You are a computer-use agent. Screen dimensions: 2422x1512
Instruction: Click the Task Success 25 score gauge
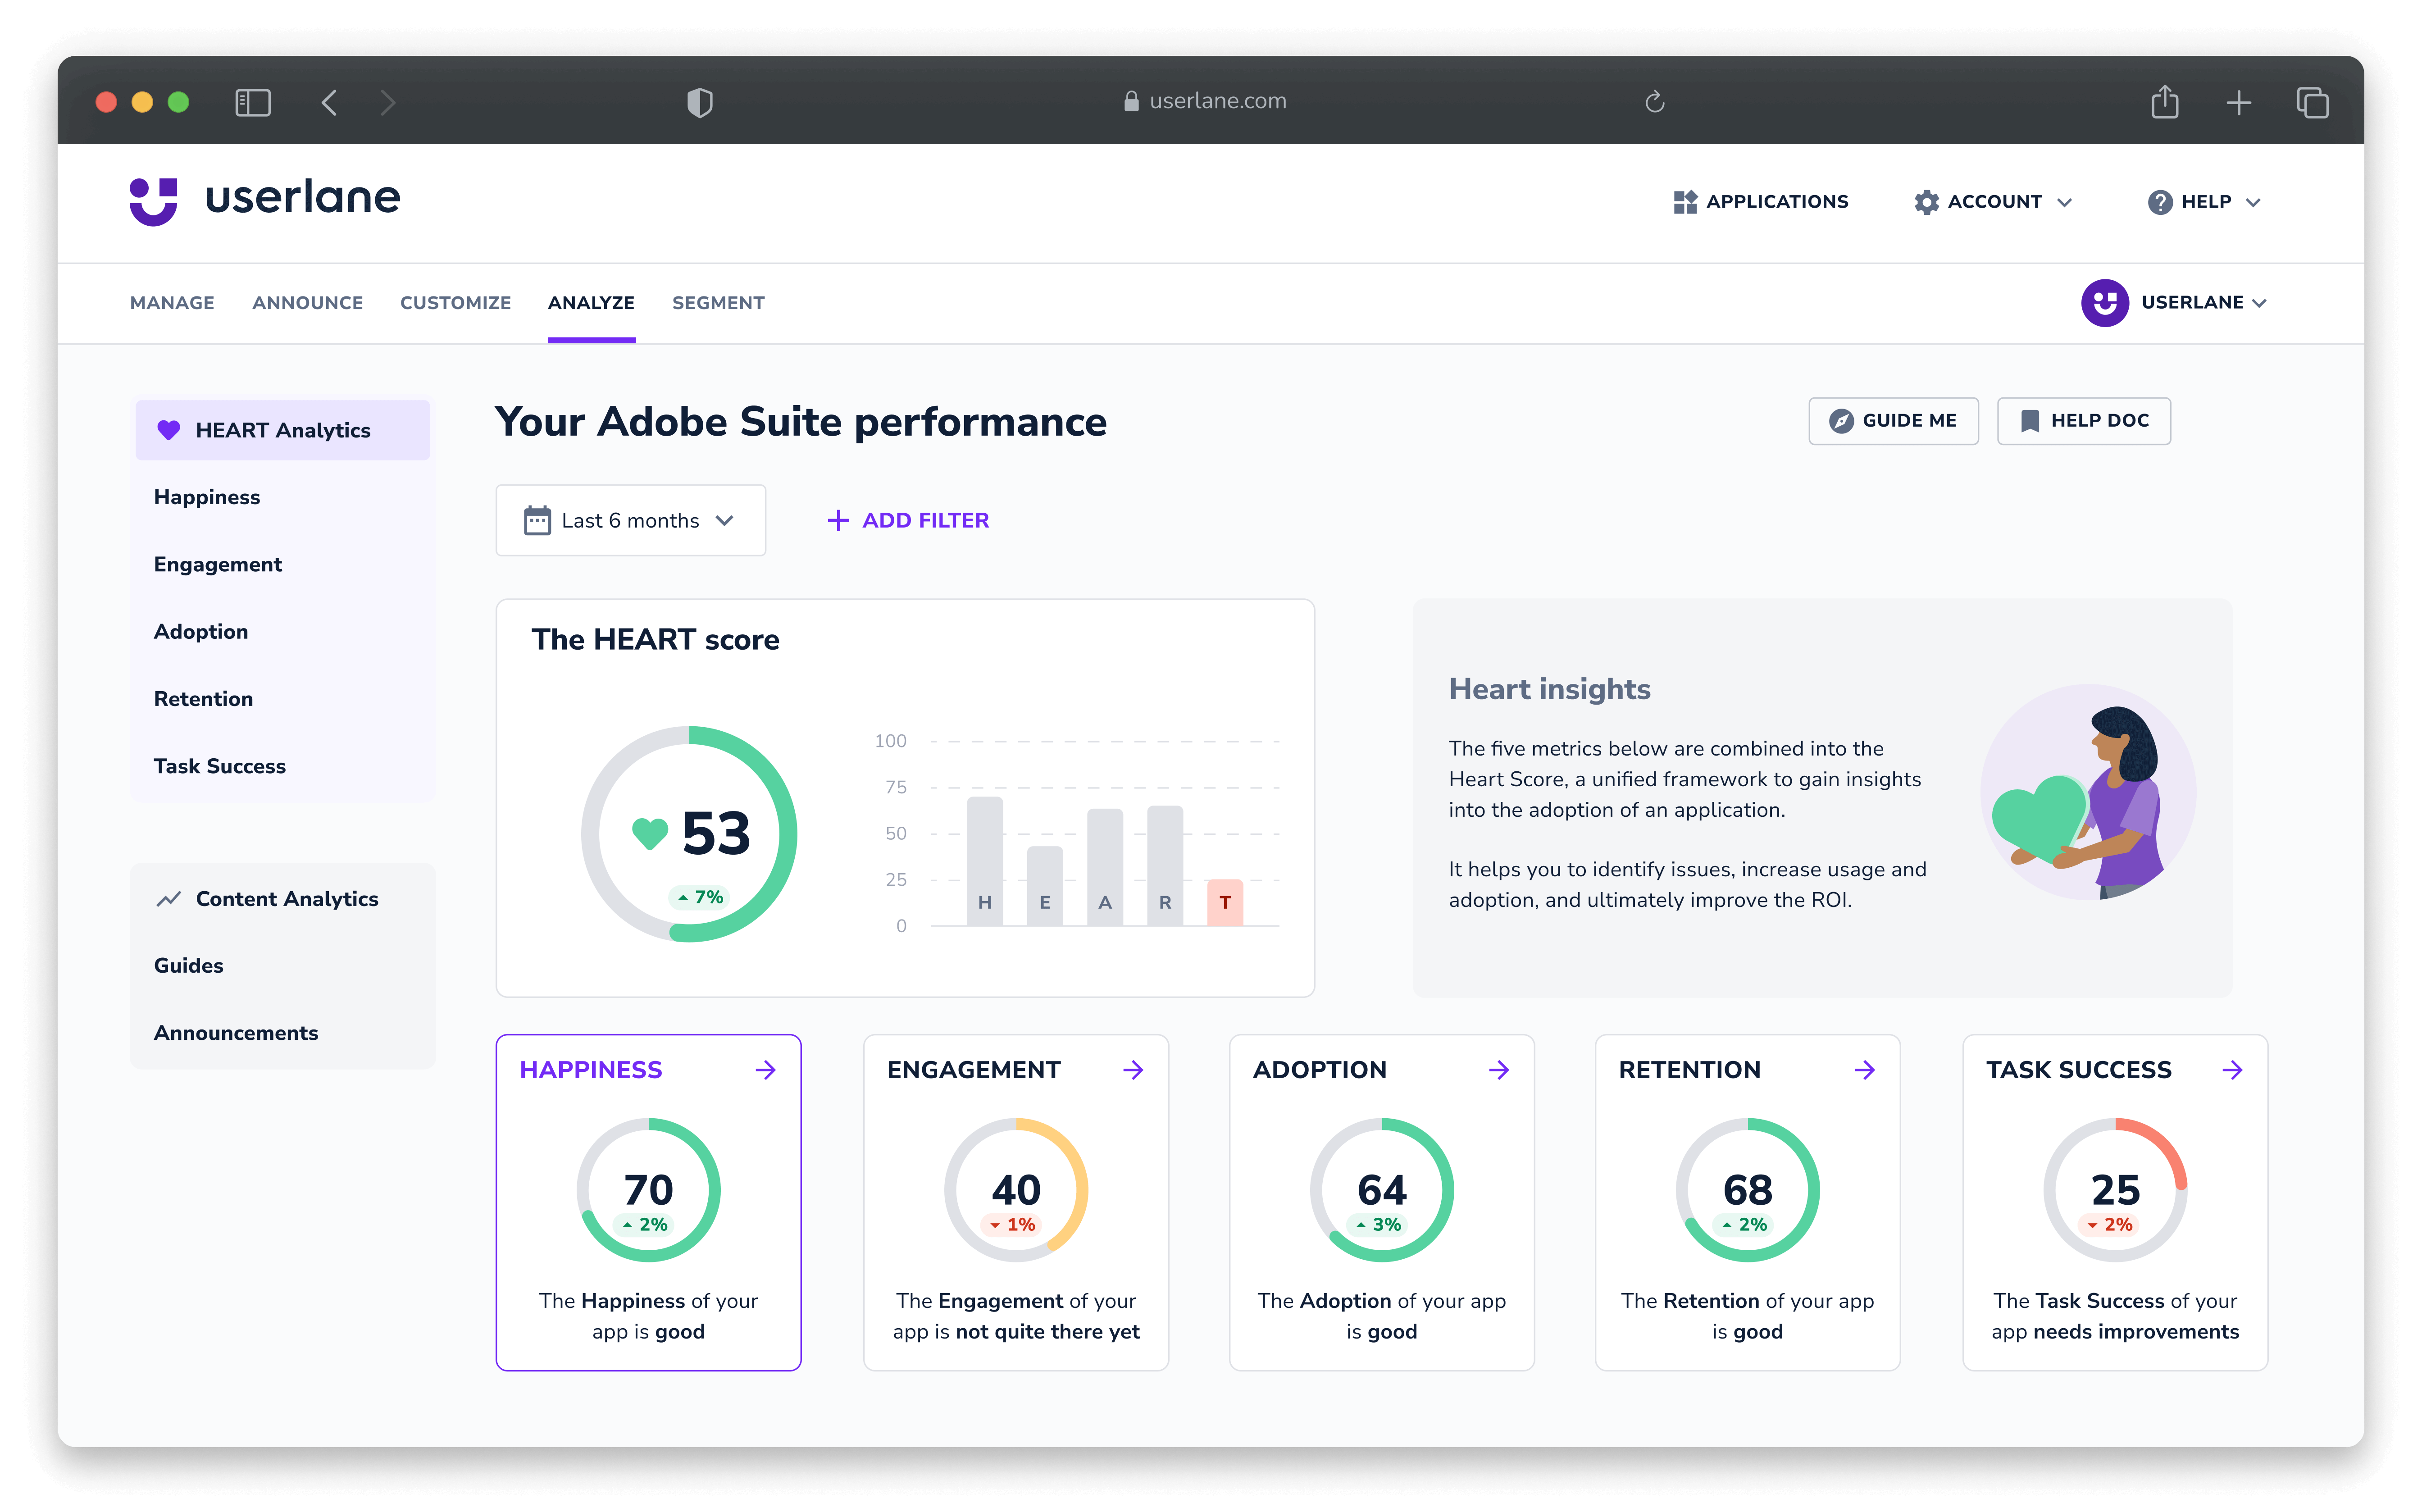2115,1190
